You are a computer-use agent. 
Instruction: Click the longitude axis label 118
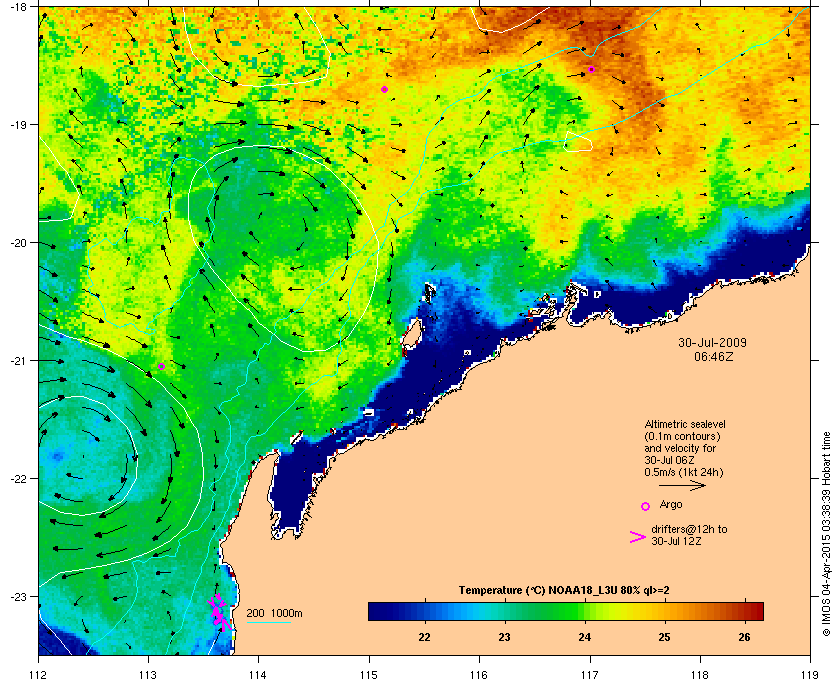700,675
